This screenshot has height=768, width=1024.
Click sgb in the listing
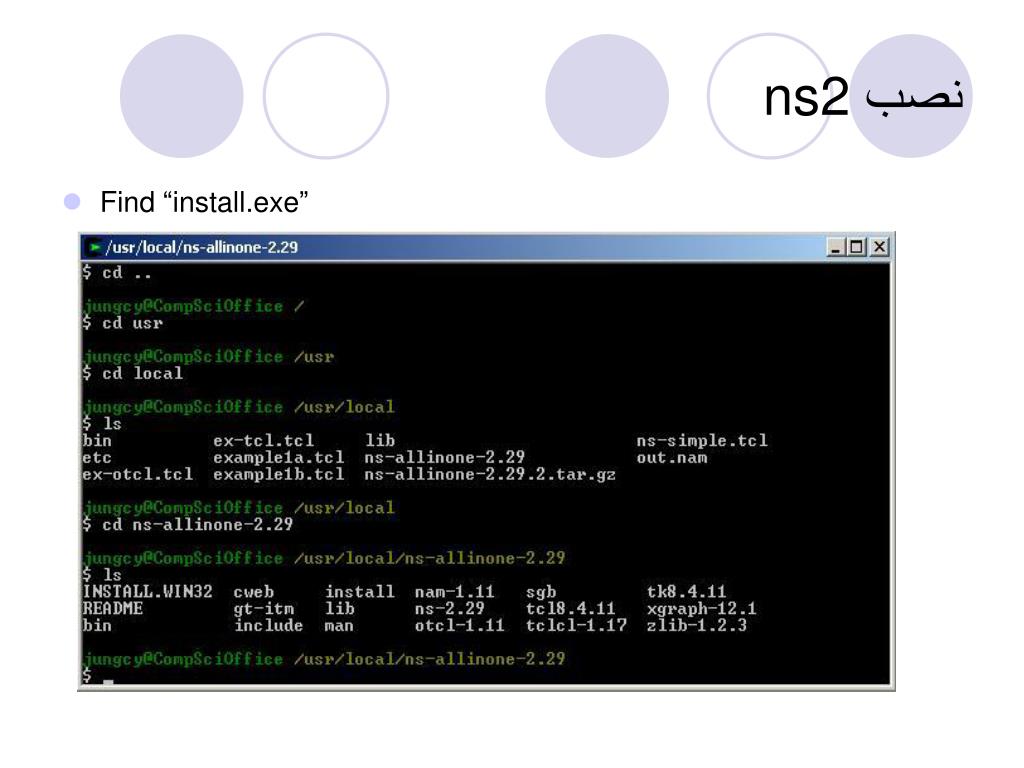[541, 592]
